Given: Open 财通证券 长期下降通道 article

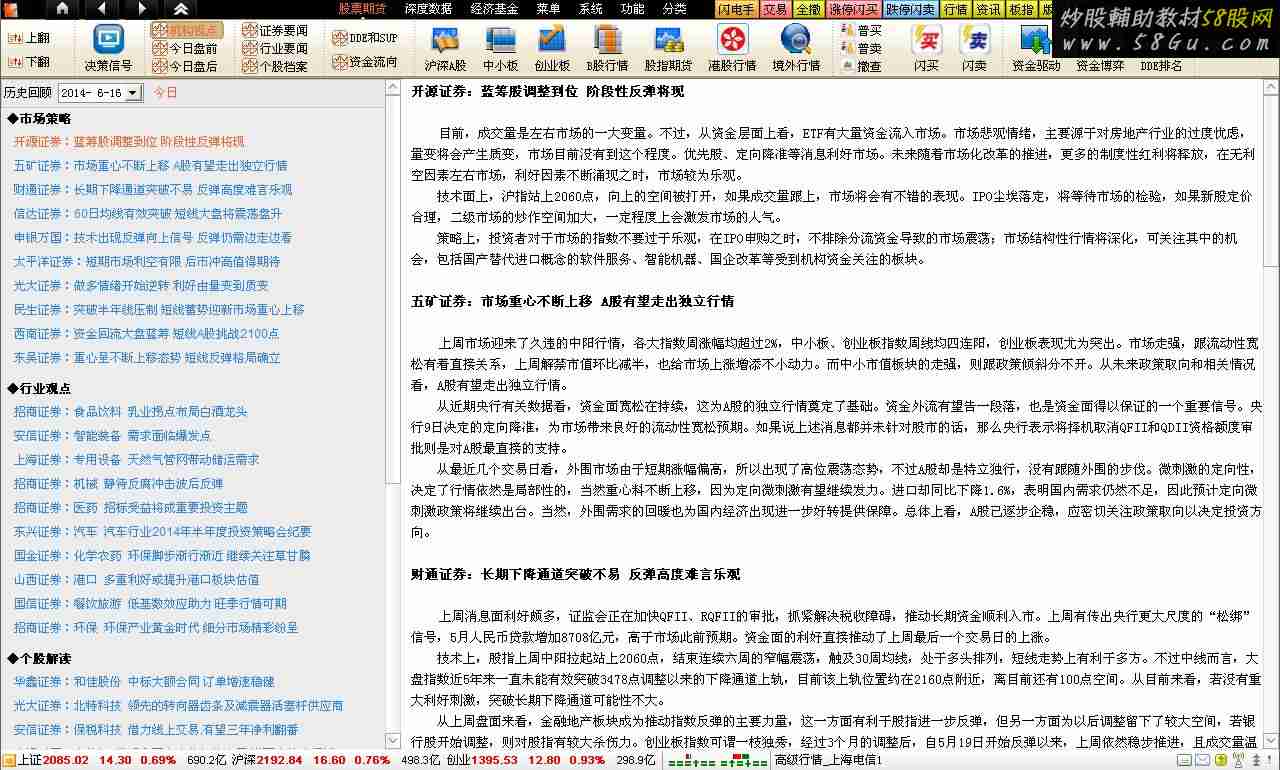Looking at the screenshot, I should tap(153, 190).
